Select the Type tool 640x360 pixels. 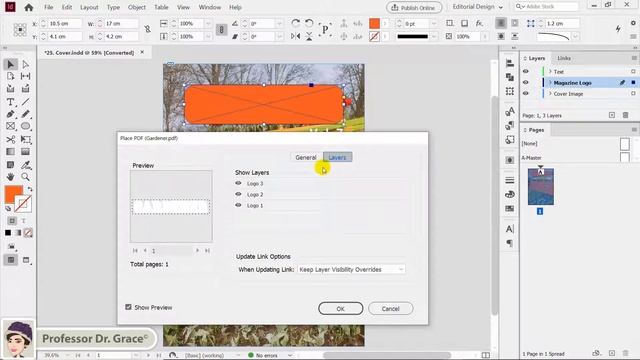pos(11,102)
